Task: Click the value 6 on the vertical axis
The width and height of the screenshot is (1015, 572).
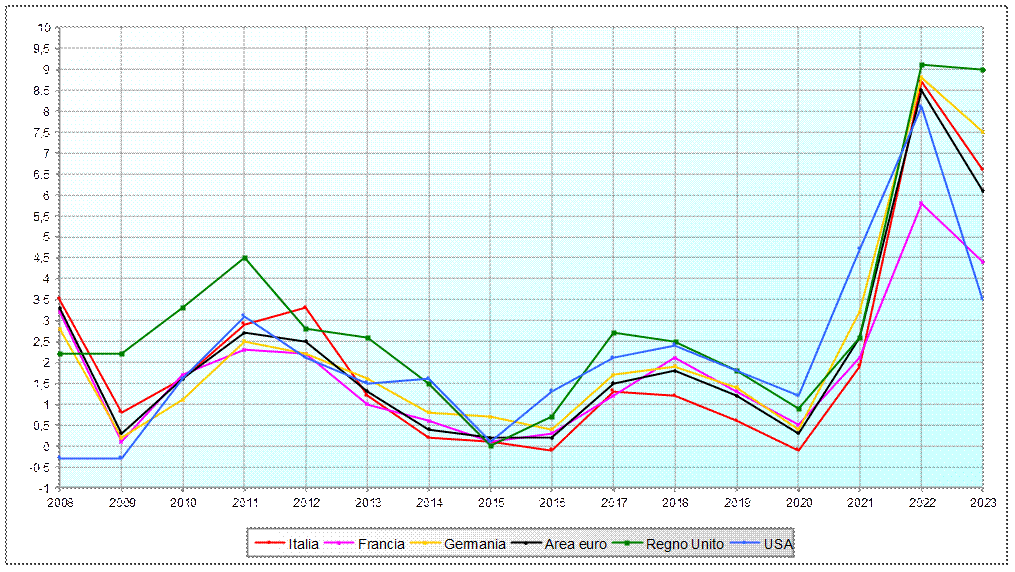Action: point(47,195)
